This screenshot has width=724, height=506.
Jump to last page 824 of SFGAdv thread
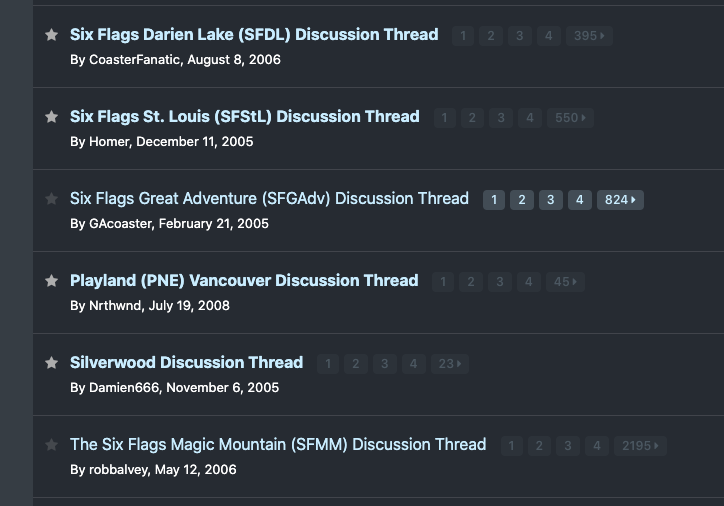tap(620, 200)
